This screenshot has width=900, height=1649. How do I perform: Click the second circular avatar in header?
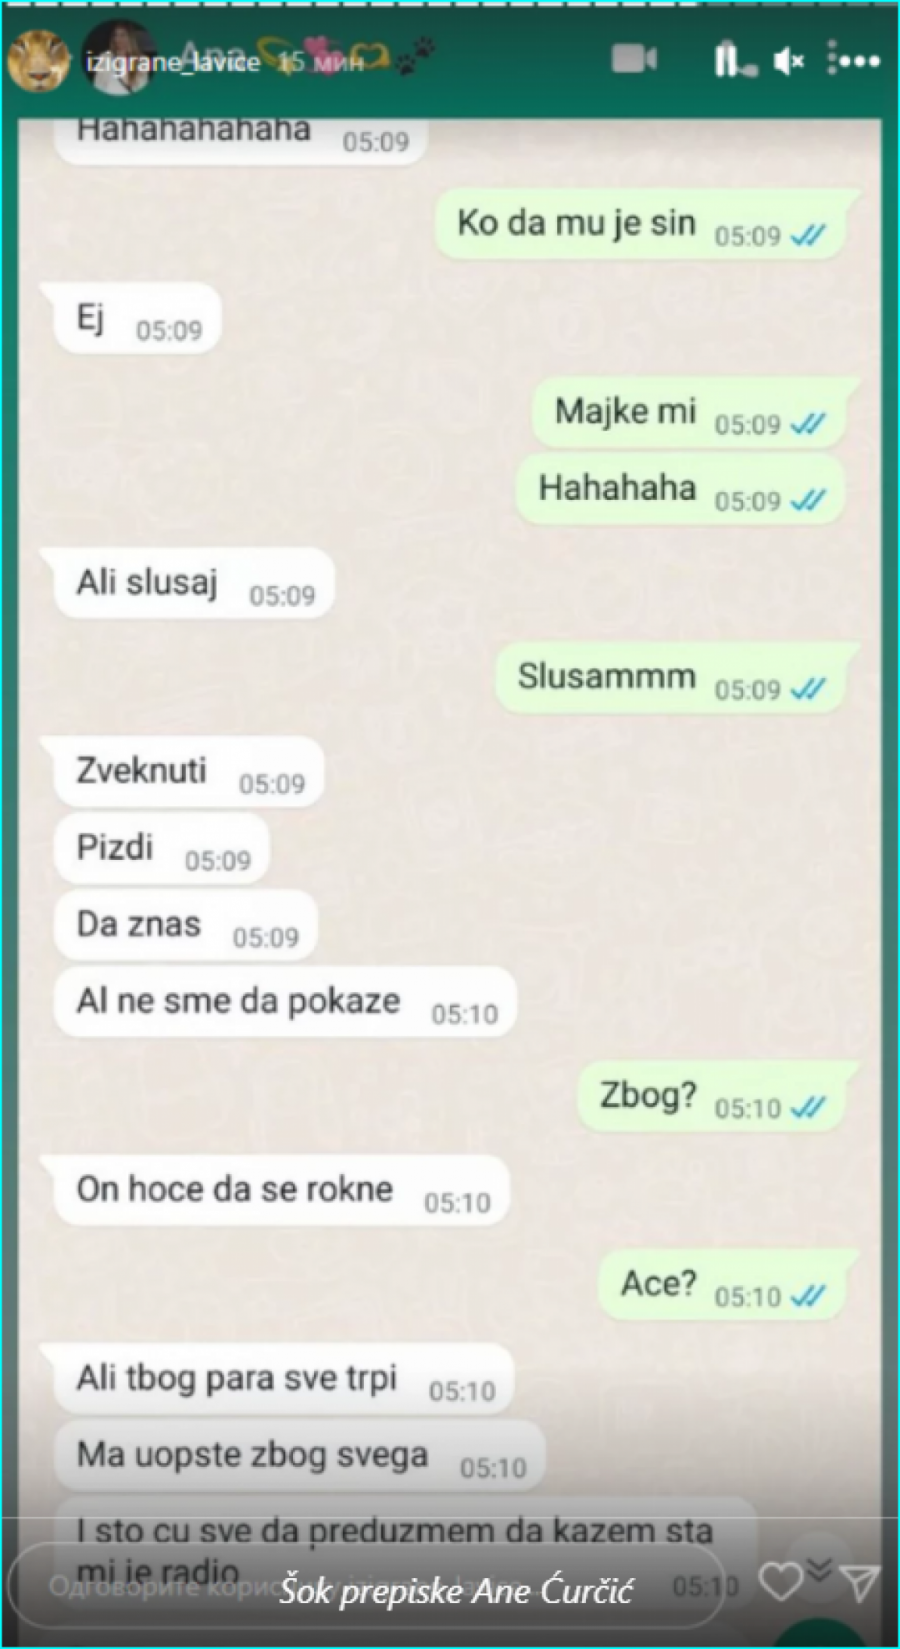[x=119, y=57]
